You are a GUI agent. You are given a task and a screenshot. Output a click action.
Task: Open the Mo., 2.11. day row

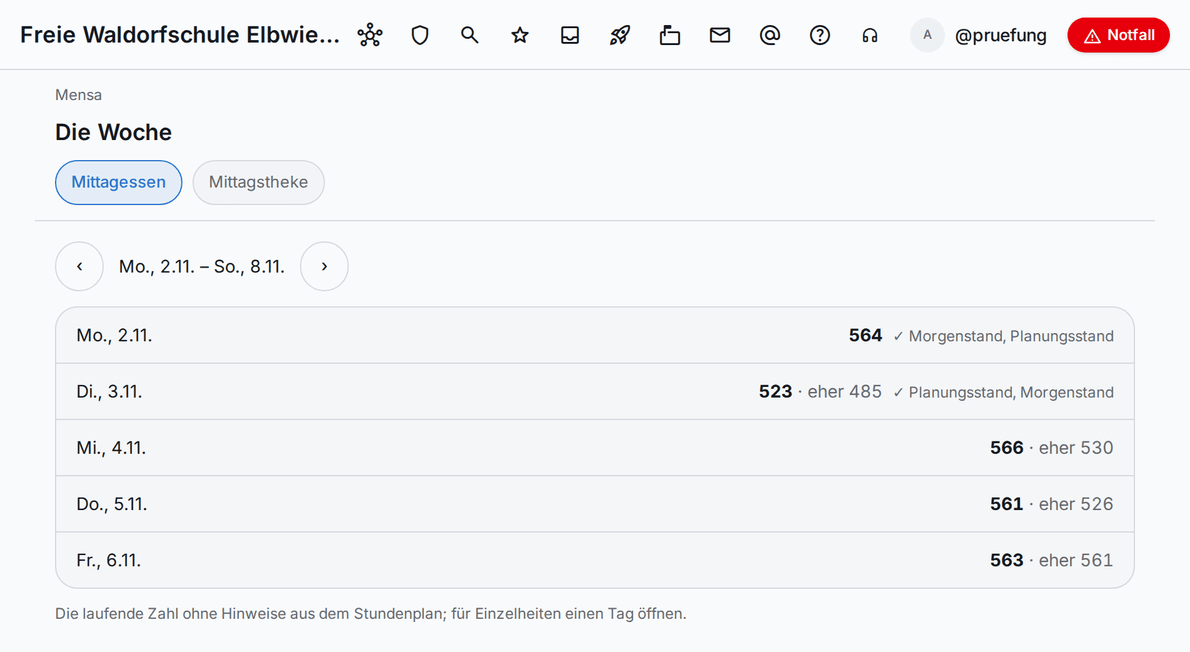pyautogui.click(x=595, y=335)
